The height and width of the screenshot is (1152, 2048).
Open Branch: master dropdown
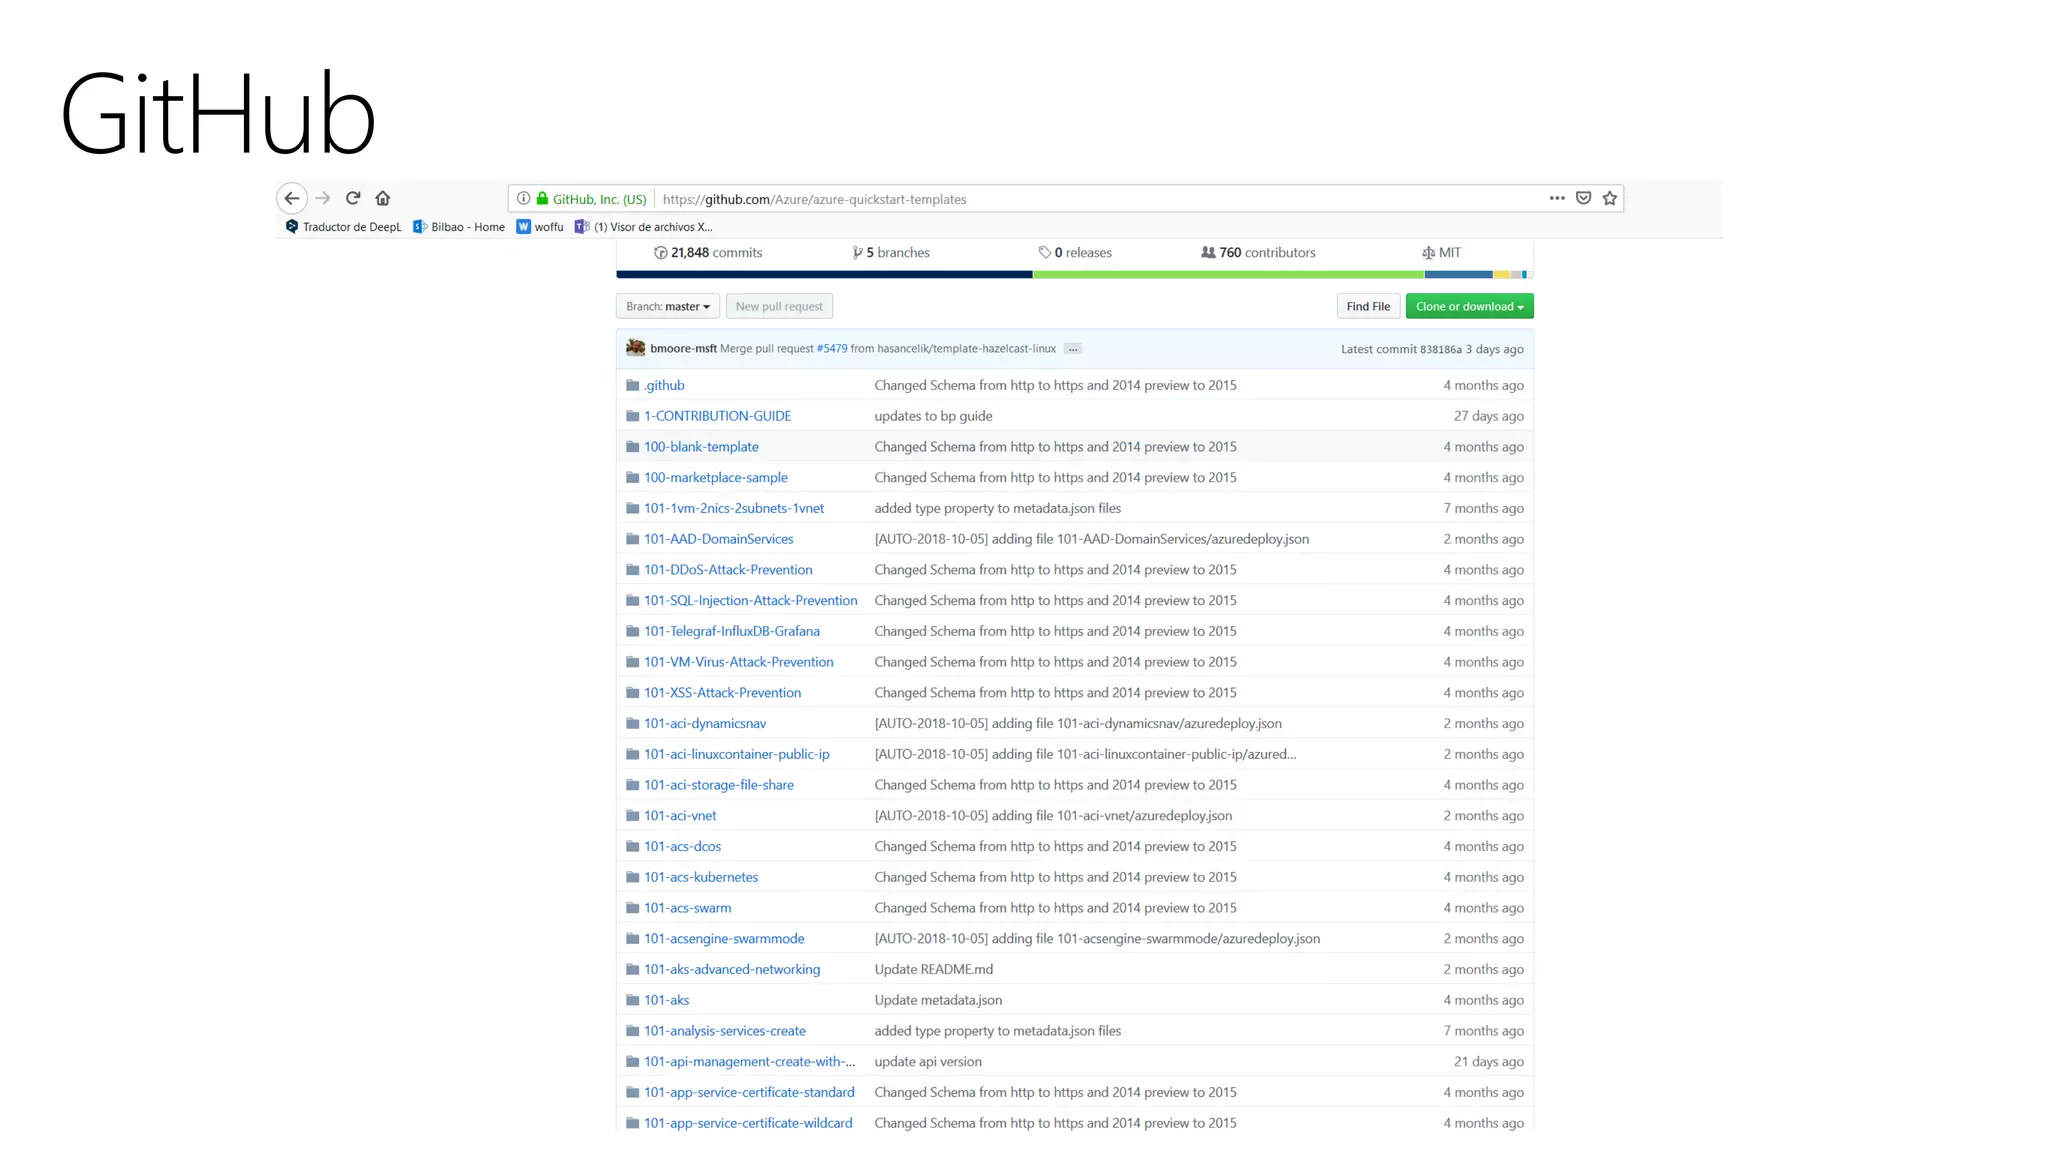(667, 306)
